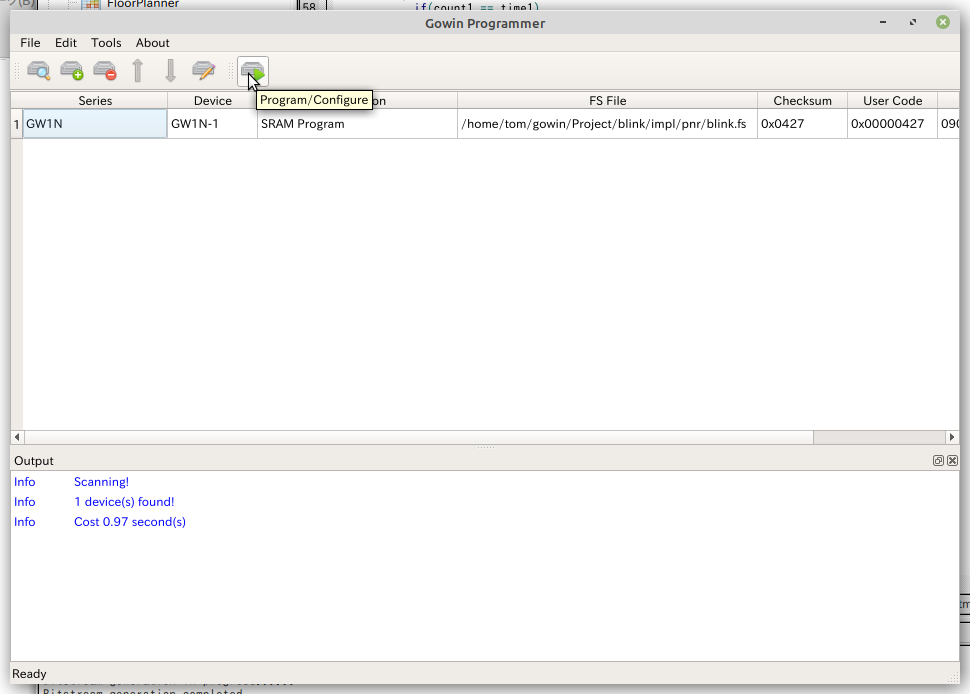This screenshot has height=694, width=970.
Task: Open the Edit menu
Action: coord(66,43)
